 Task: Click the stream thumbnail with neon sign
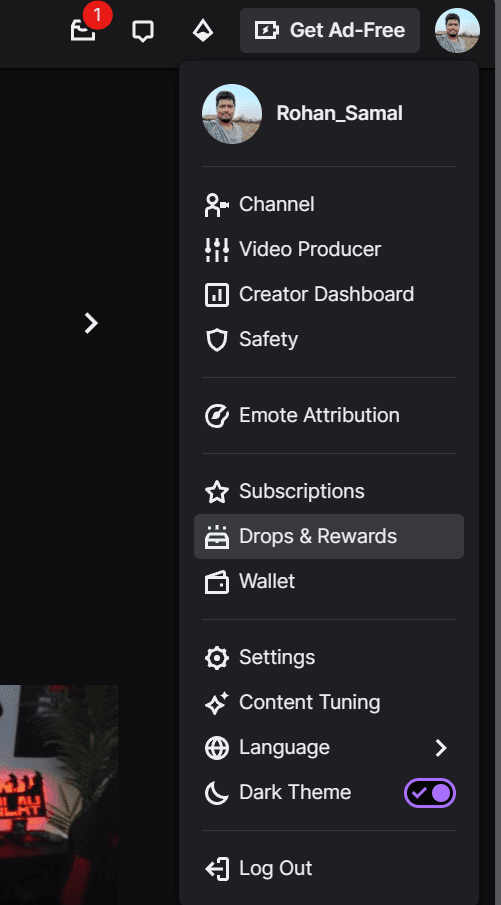tap(59, 795)
